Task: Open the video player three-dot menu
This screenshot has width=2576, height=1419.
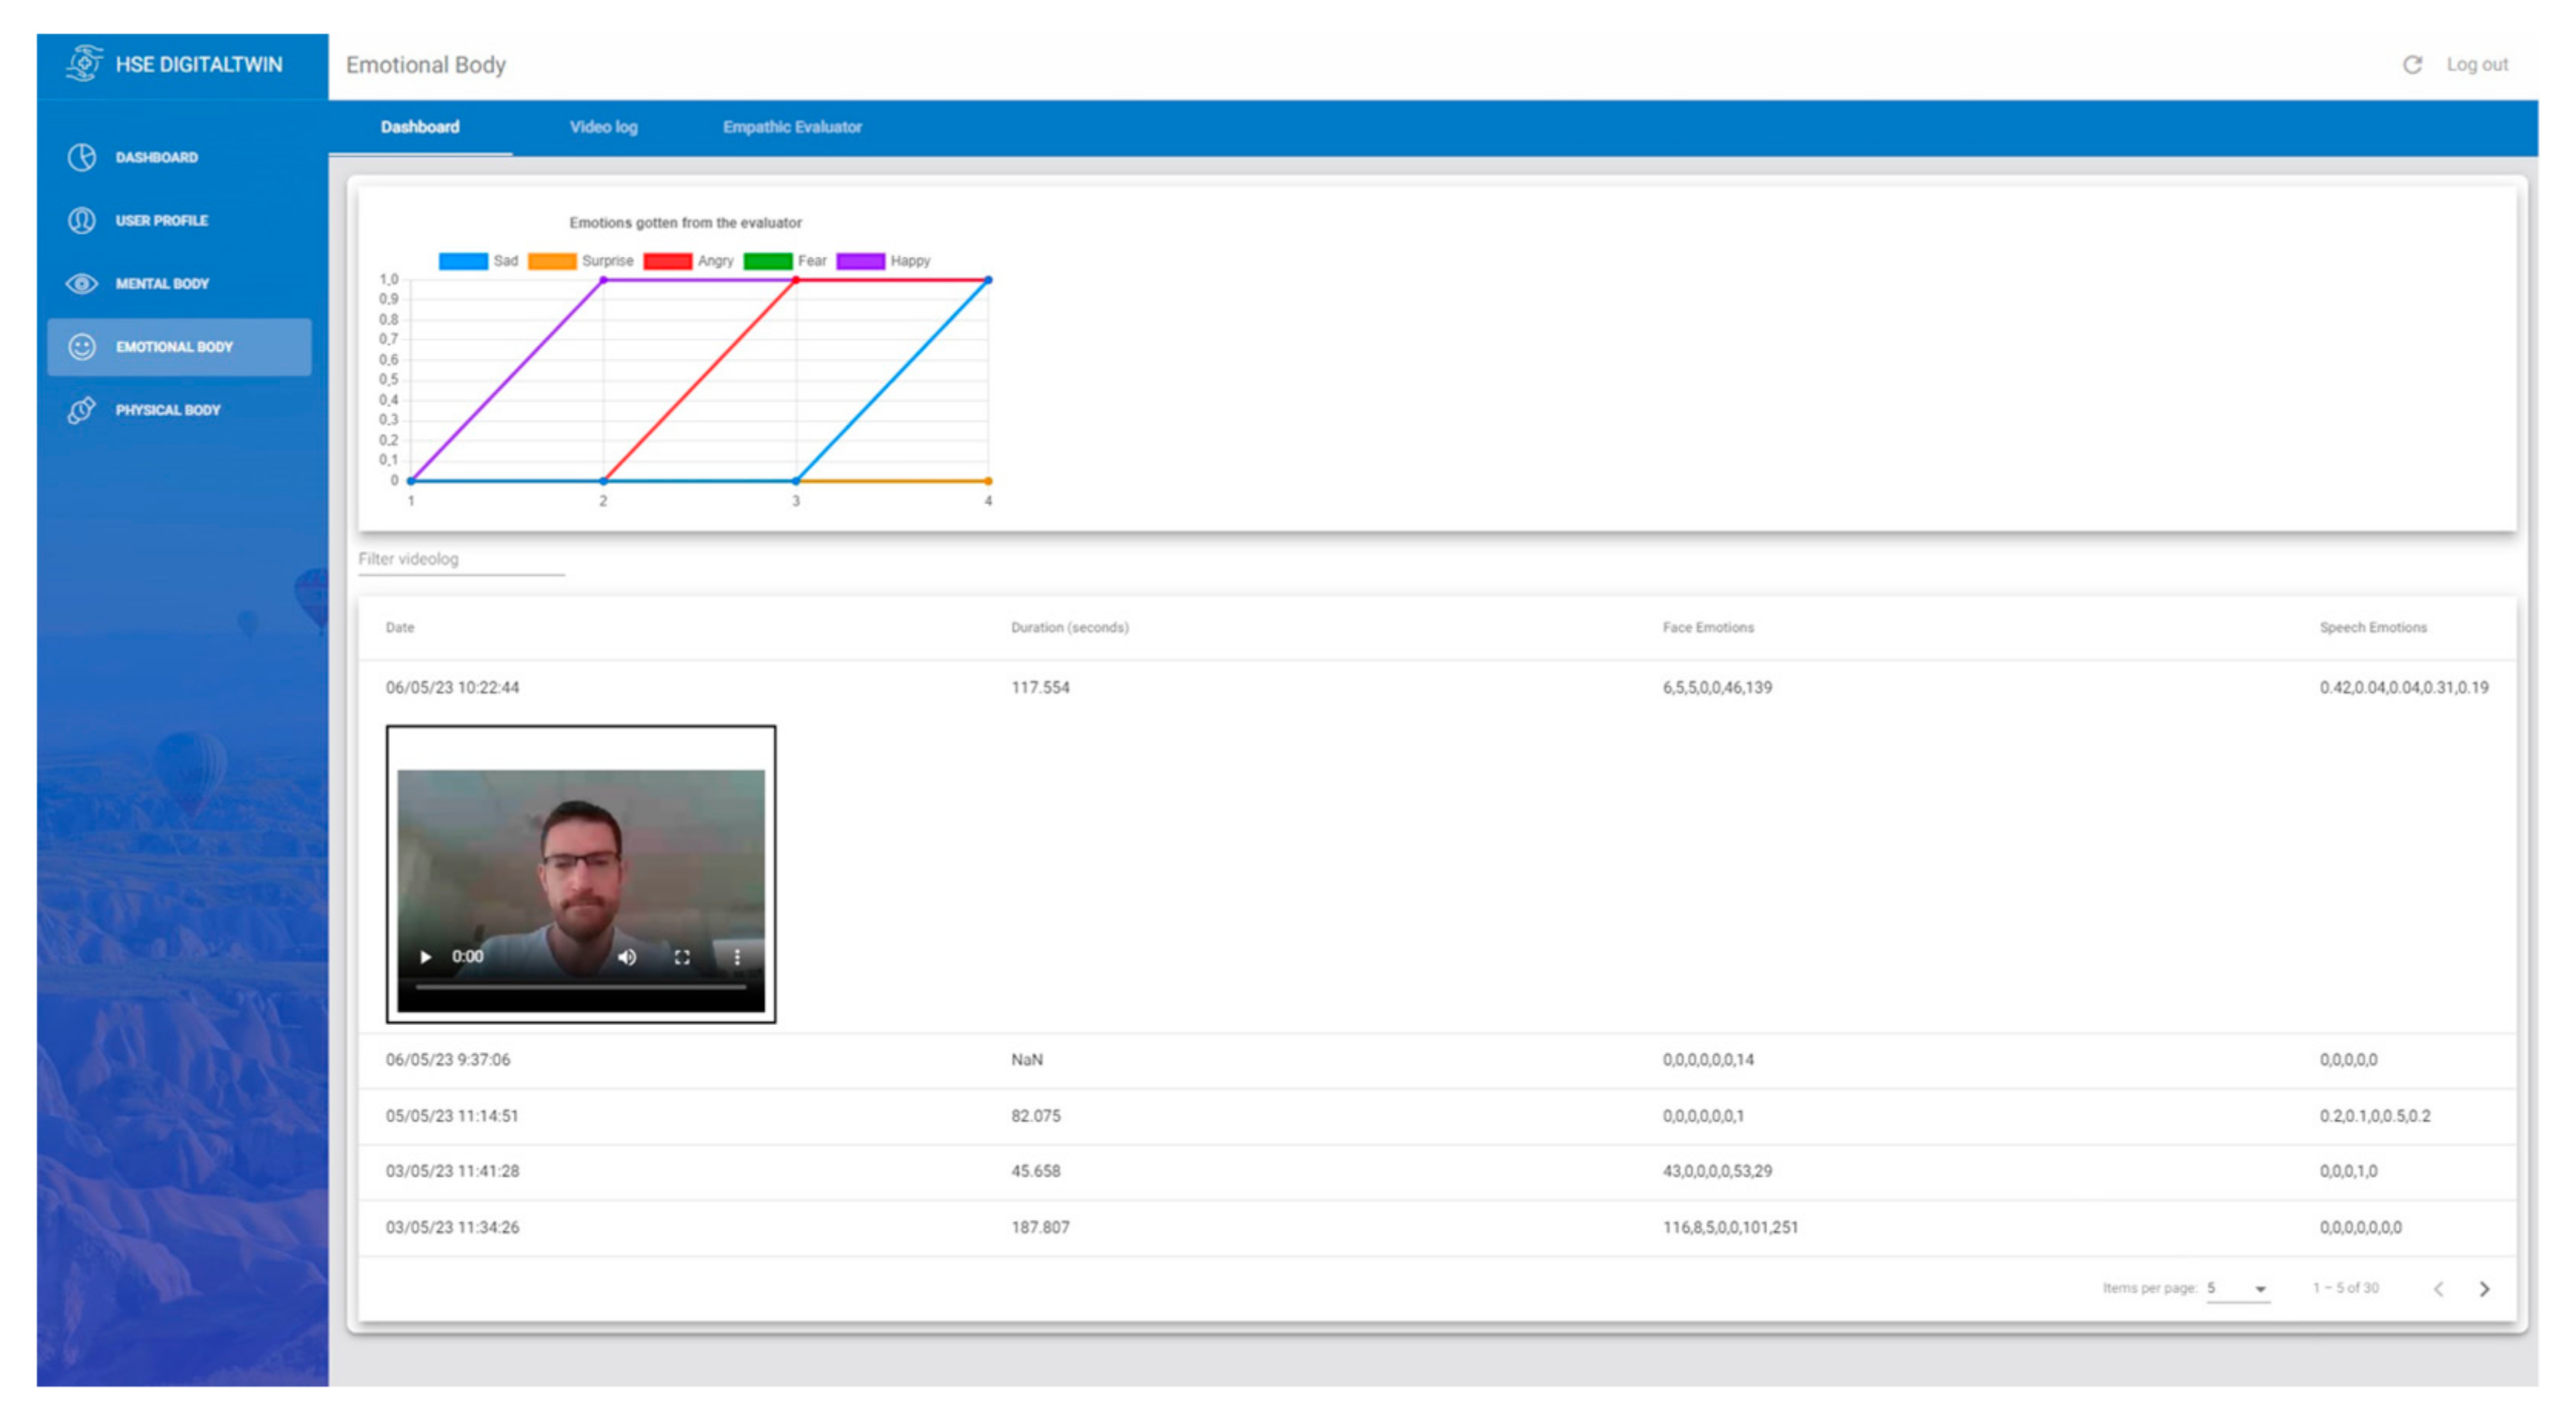Action: pos(737,957)
